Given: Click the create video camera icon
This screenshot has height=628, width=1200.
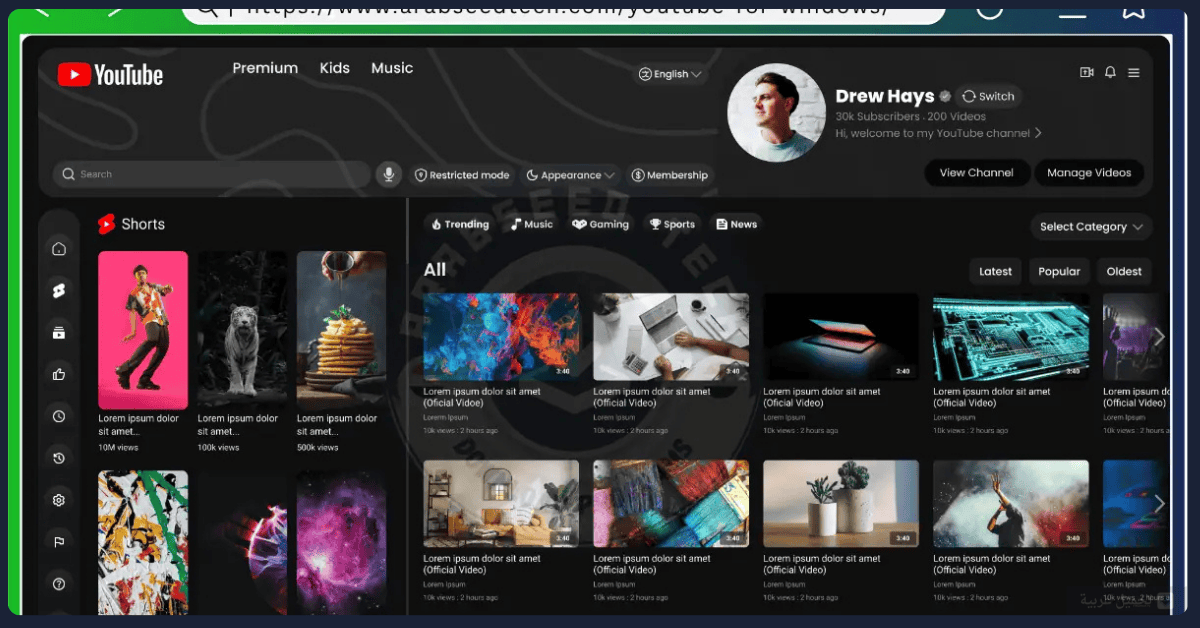Looking at the screenshot, I should tap(1087, 72).
